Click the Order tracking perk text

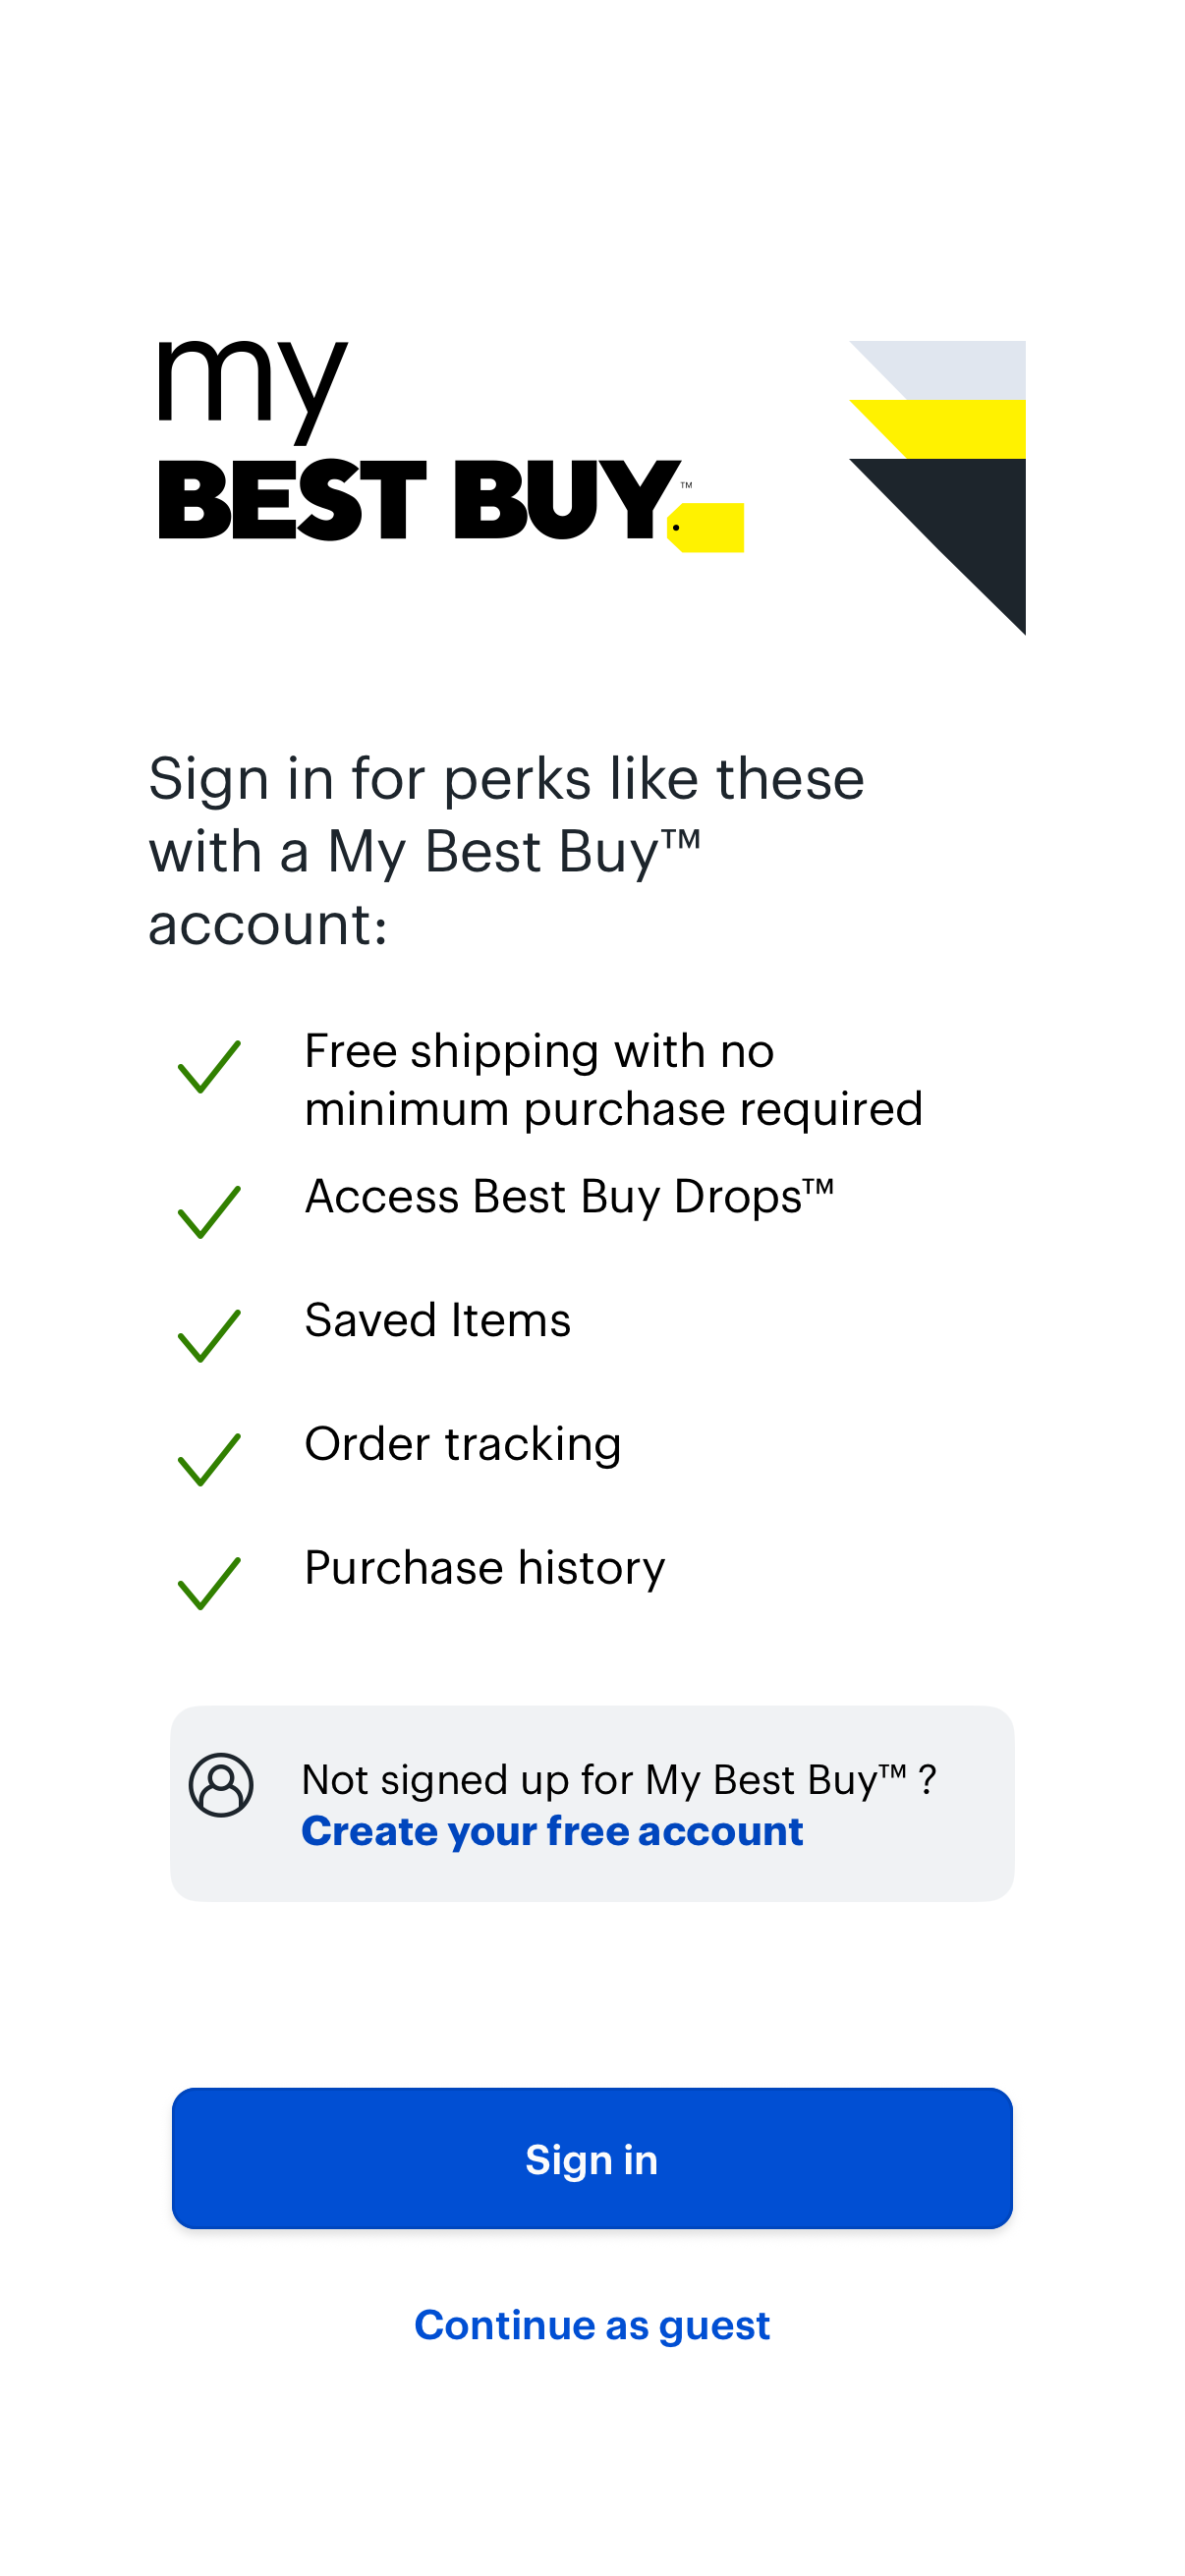(x=463, y=1444)
